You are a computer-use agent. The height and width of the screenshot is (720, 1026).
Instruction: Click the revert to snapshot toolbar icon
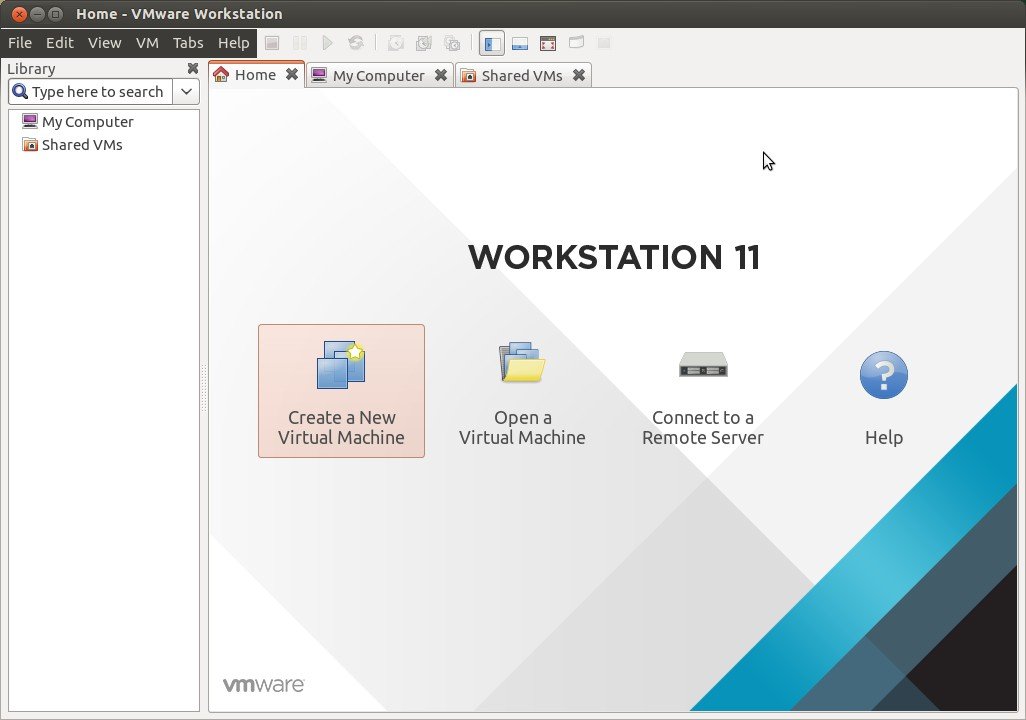tap(424, 43)
